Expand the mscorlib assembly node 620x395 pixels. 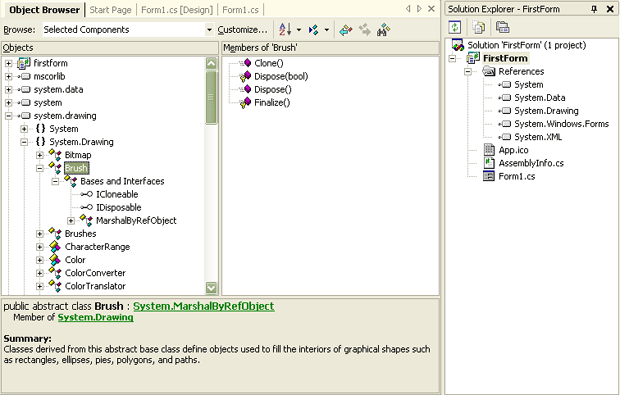click(x=8, y=76)
